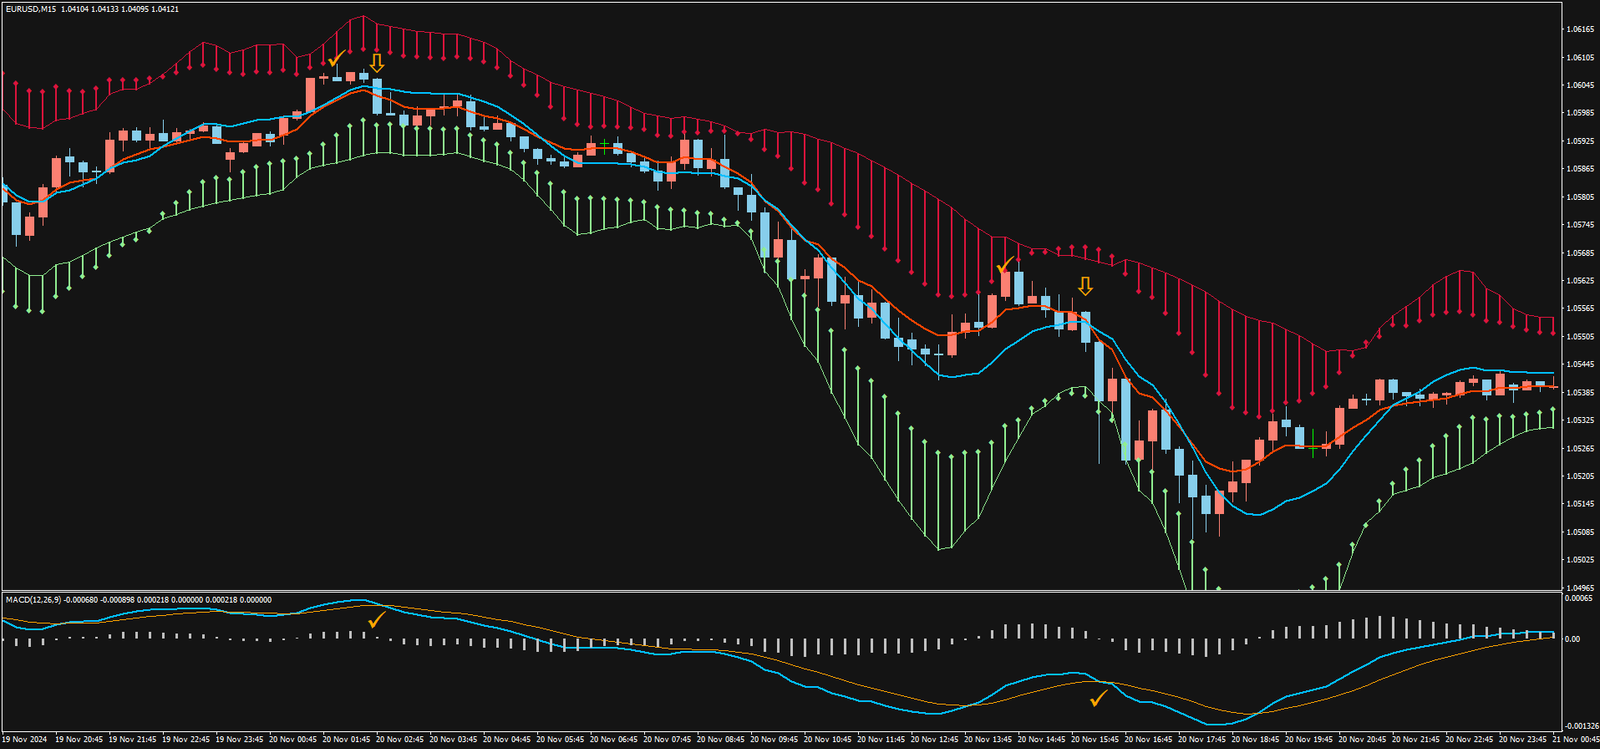Click the 1.04965 price level on the axis

pyautogui.click(x=1580, y=588)
